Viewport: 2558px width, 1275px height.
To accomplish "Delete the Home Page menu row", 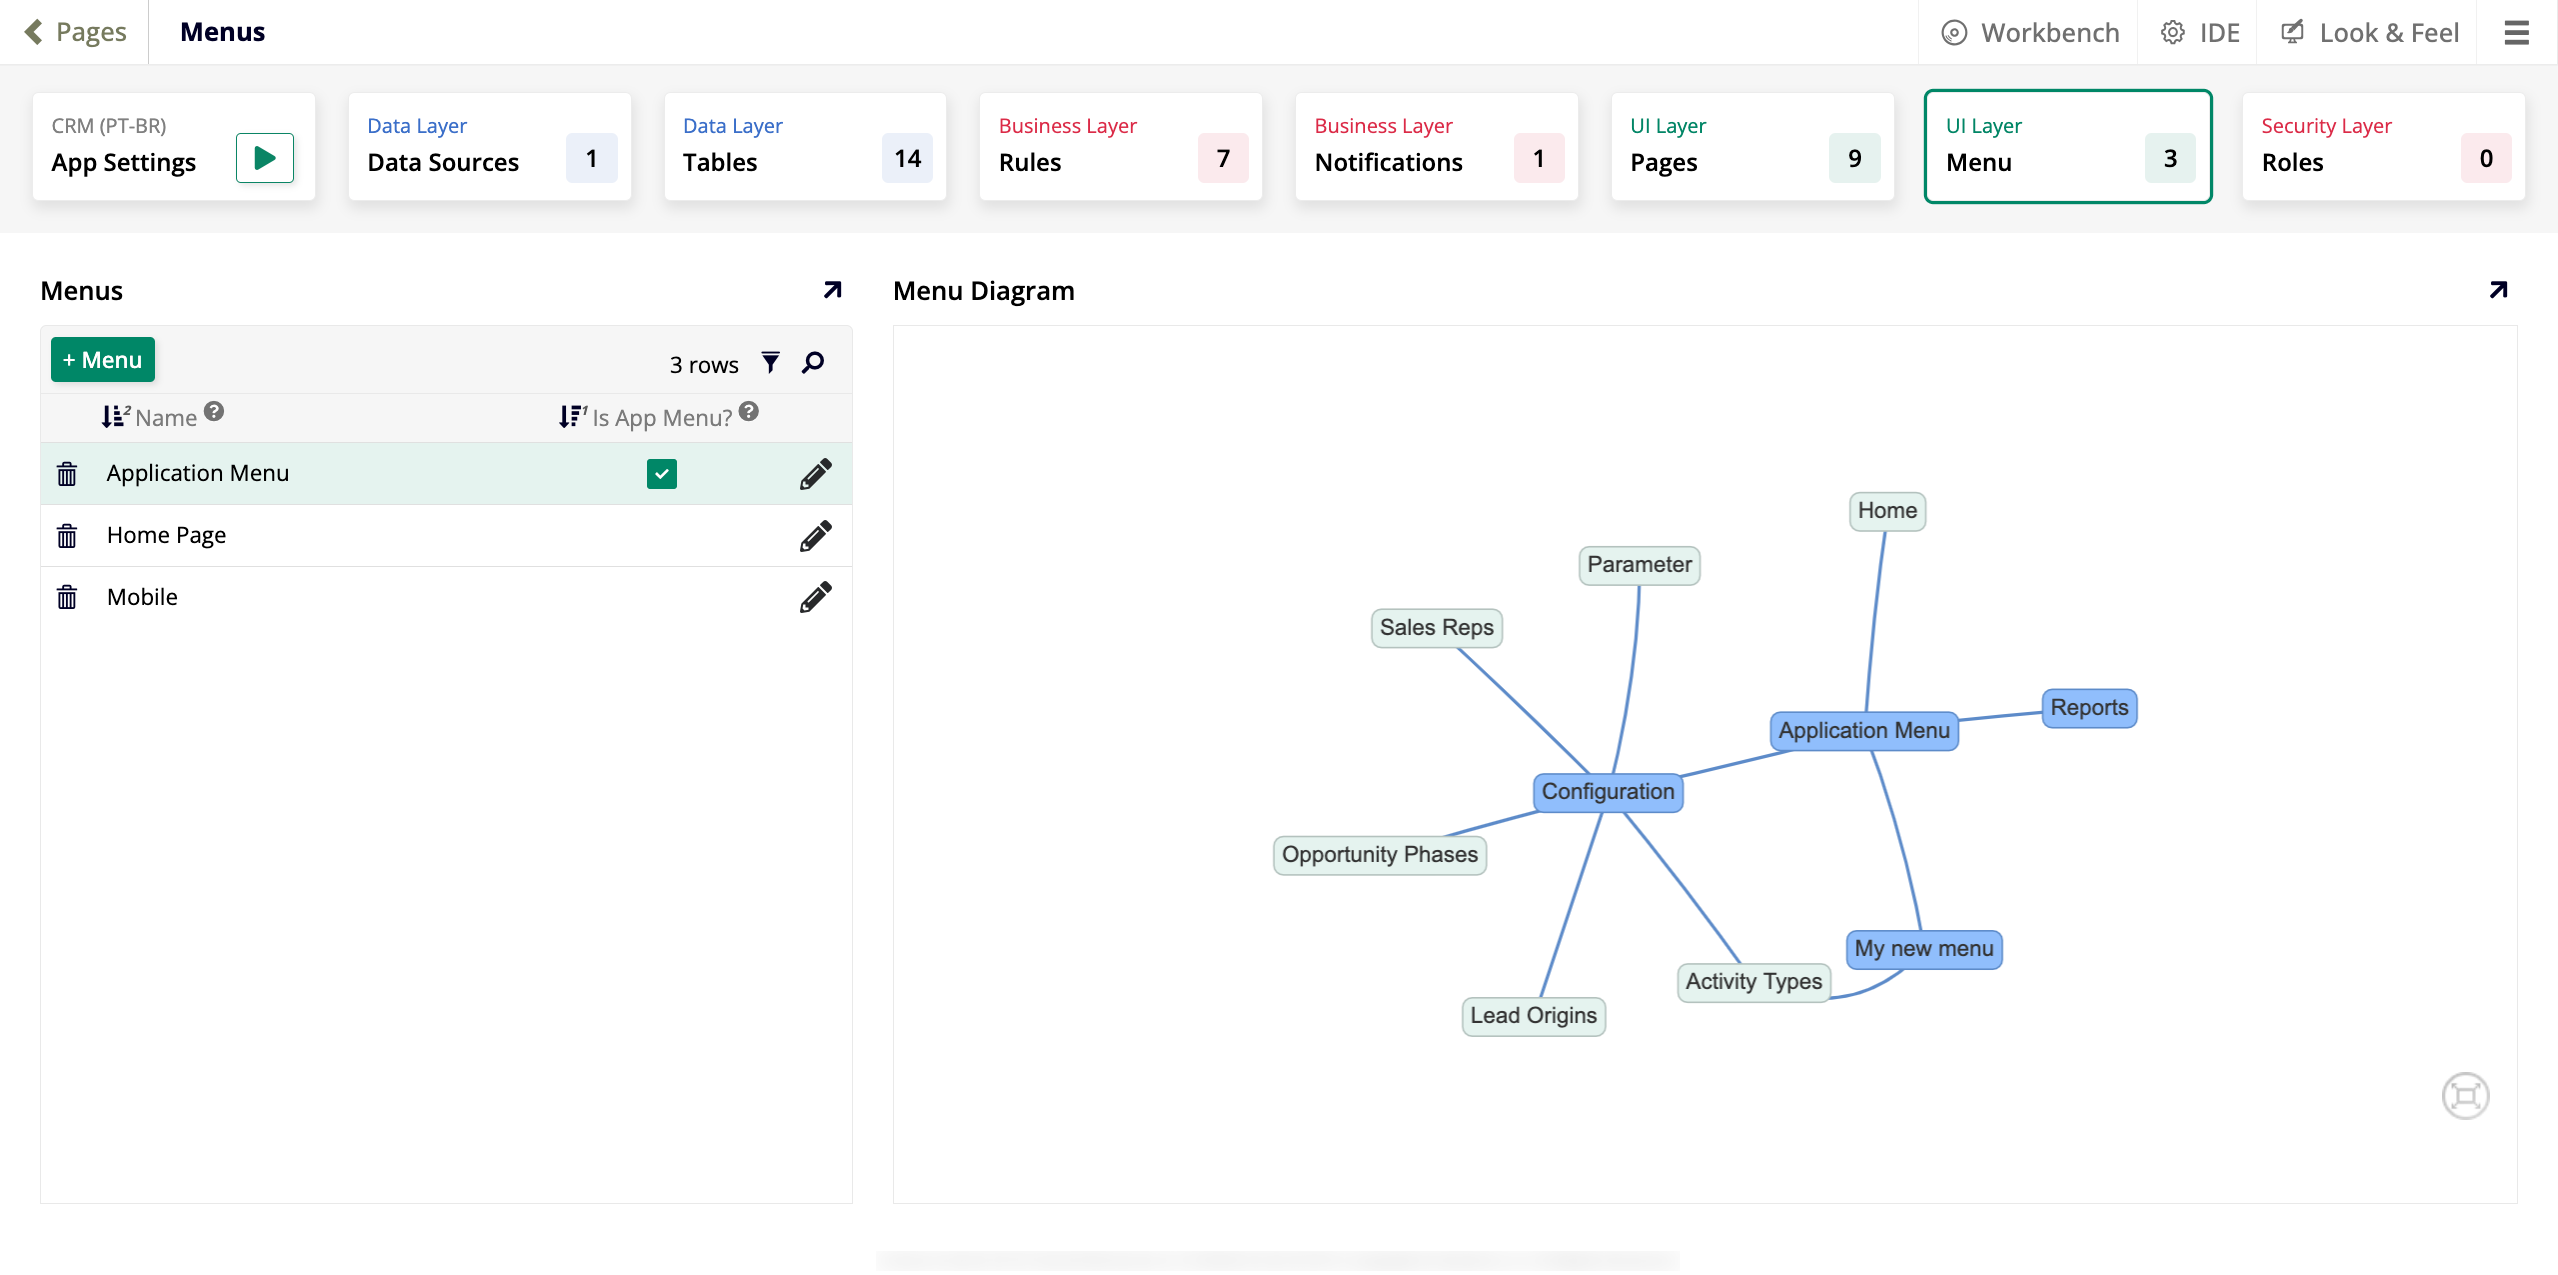I will (x=67, y=536).
